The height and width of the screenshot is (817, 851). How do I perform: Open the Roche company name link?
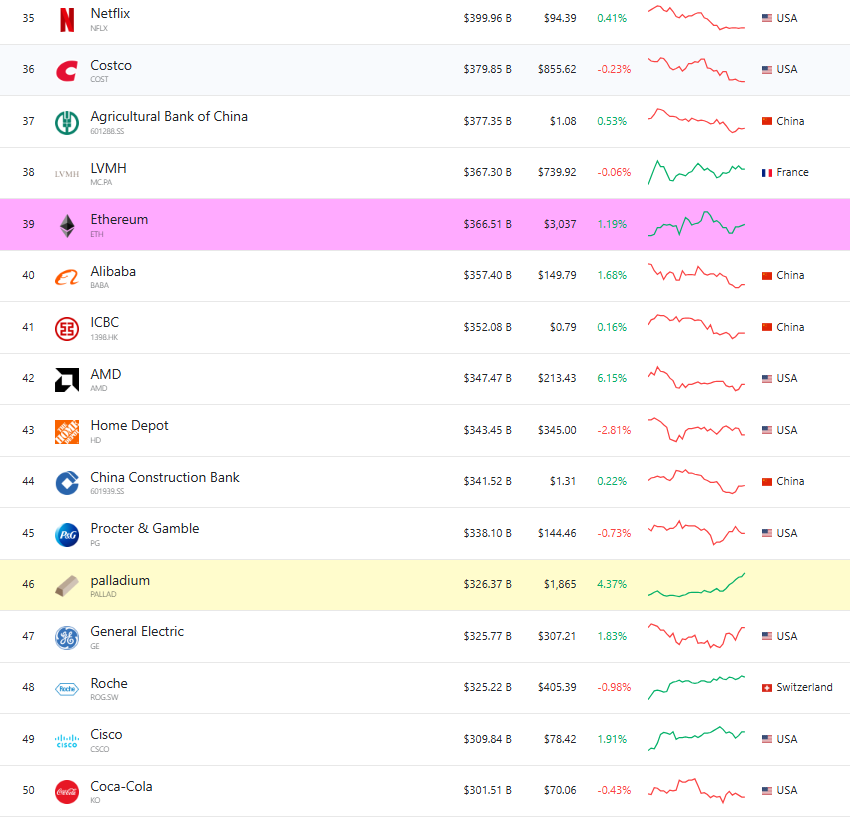(x=109, y=683)
